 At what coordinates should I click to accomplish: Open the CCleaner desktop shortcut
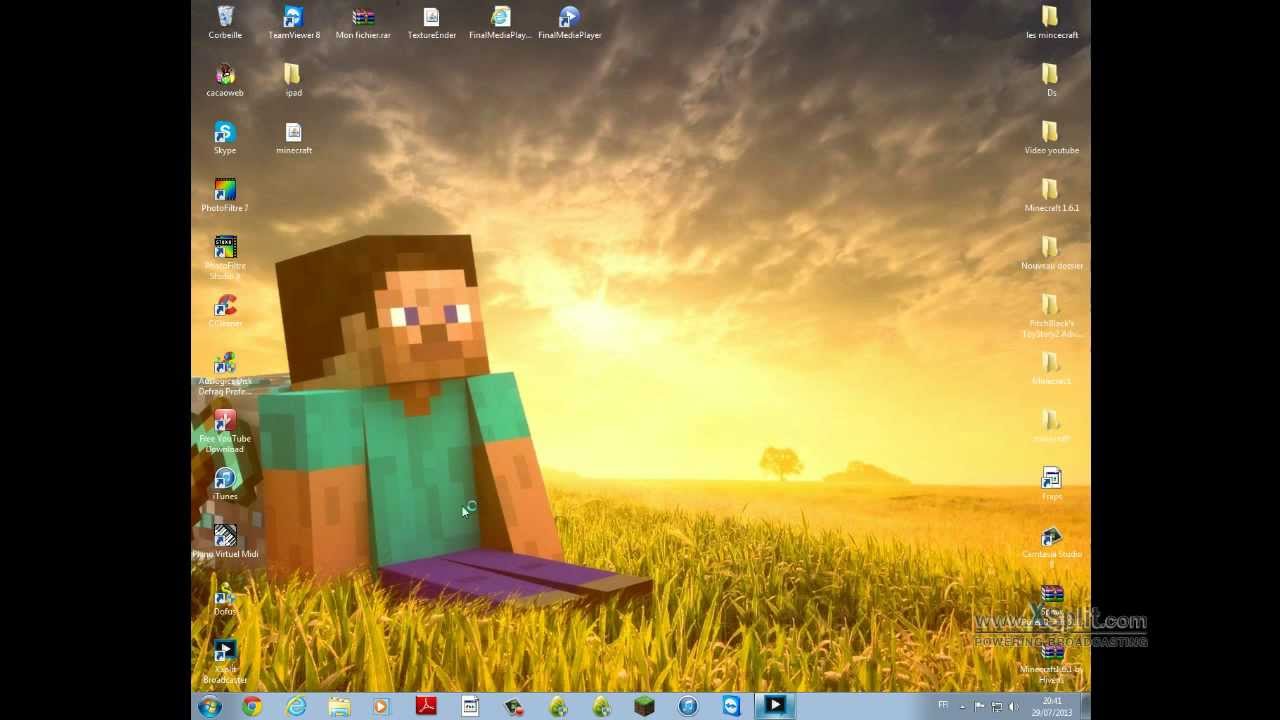225,311
